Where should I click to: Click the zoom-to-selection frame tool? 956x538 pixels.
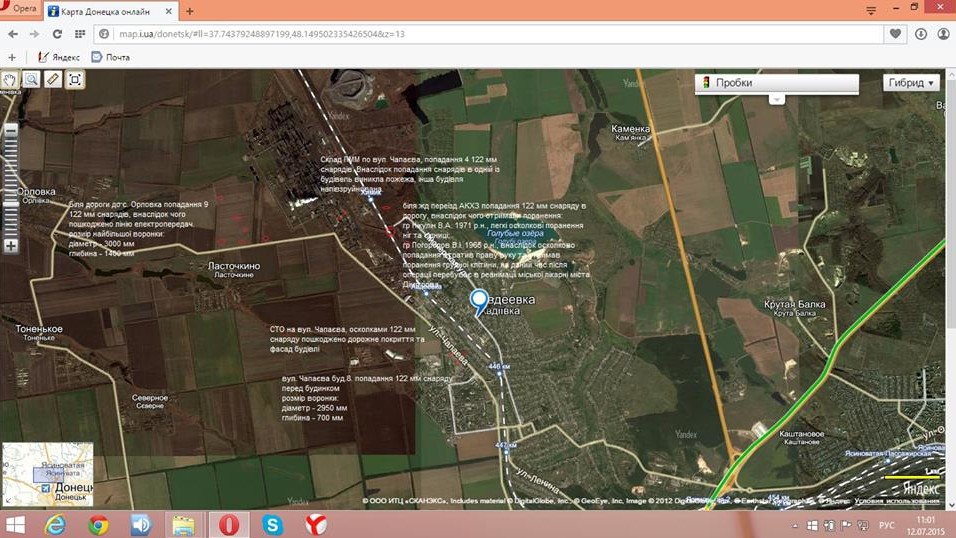(x=75, y=79)
